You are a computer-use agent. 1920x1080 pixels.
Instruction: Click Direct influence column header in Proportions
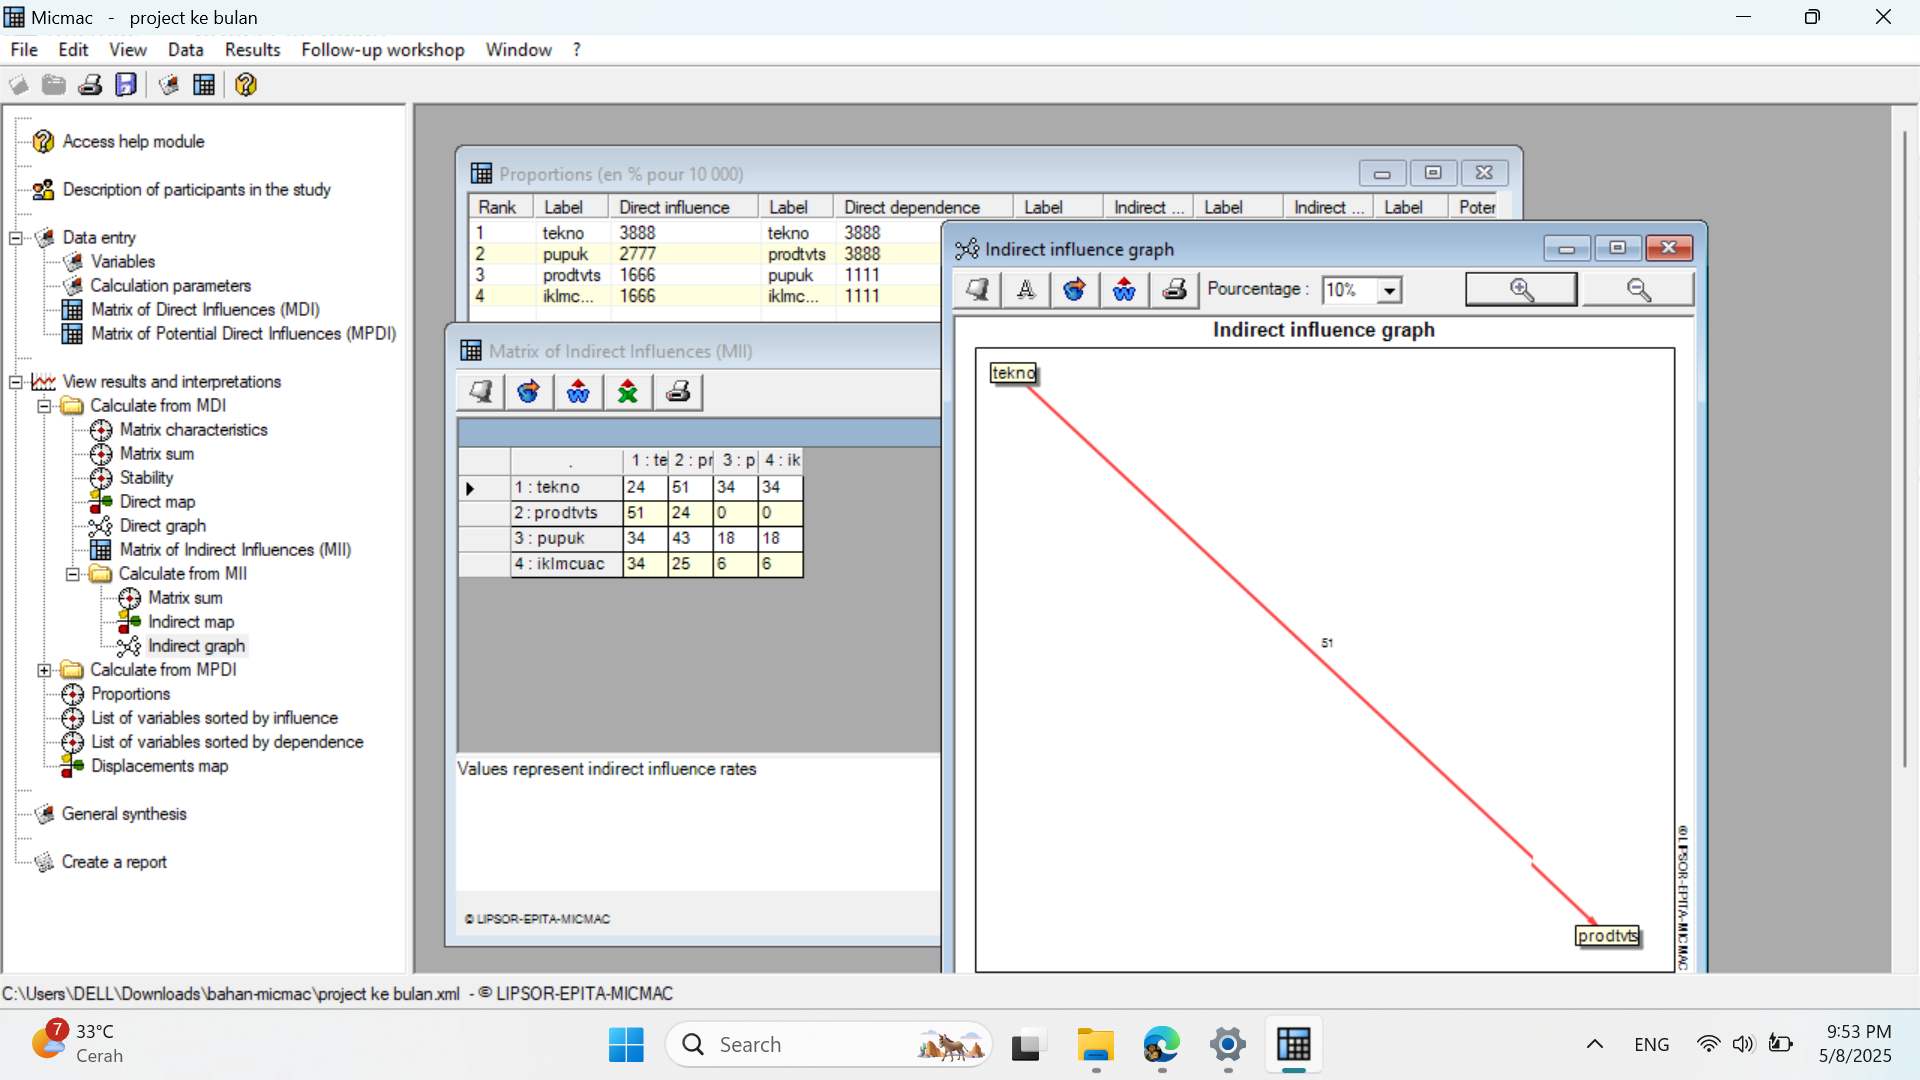click(683, 207)
